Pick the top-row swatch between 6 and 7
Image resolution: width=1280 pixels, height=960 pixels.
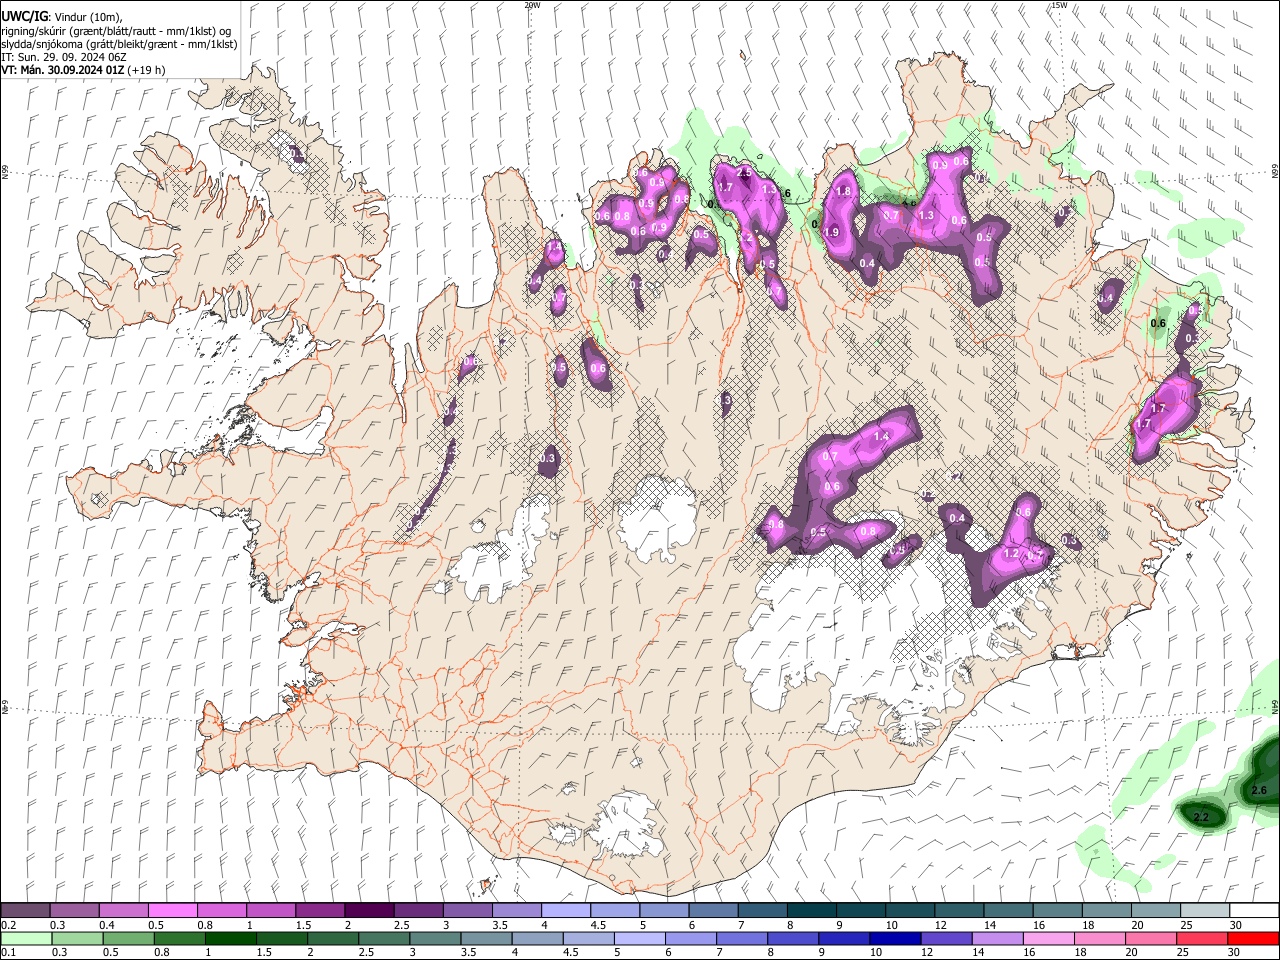[713, 911]
